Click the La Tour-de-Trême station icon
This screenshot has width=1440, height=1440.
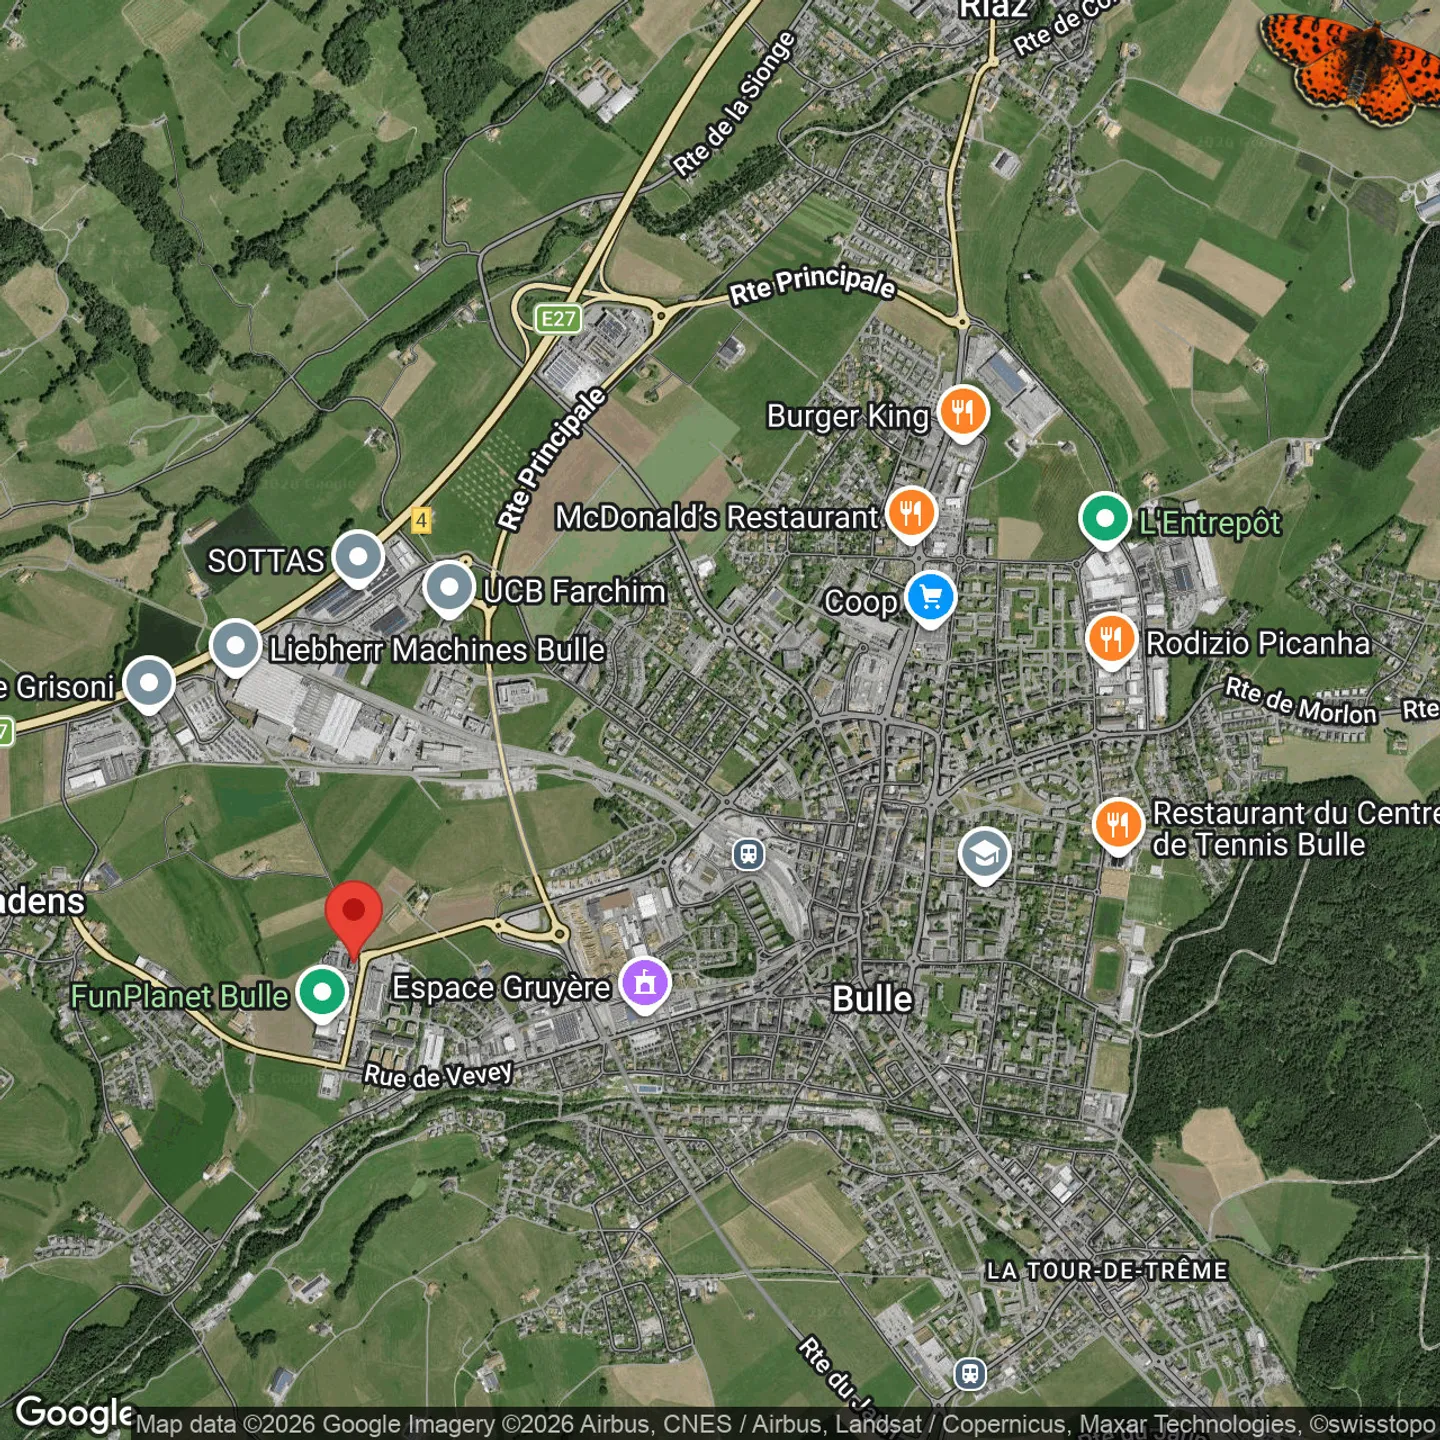point(969,1373)
